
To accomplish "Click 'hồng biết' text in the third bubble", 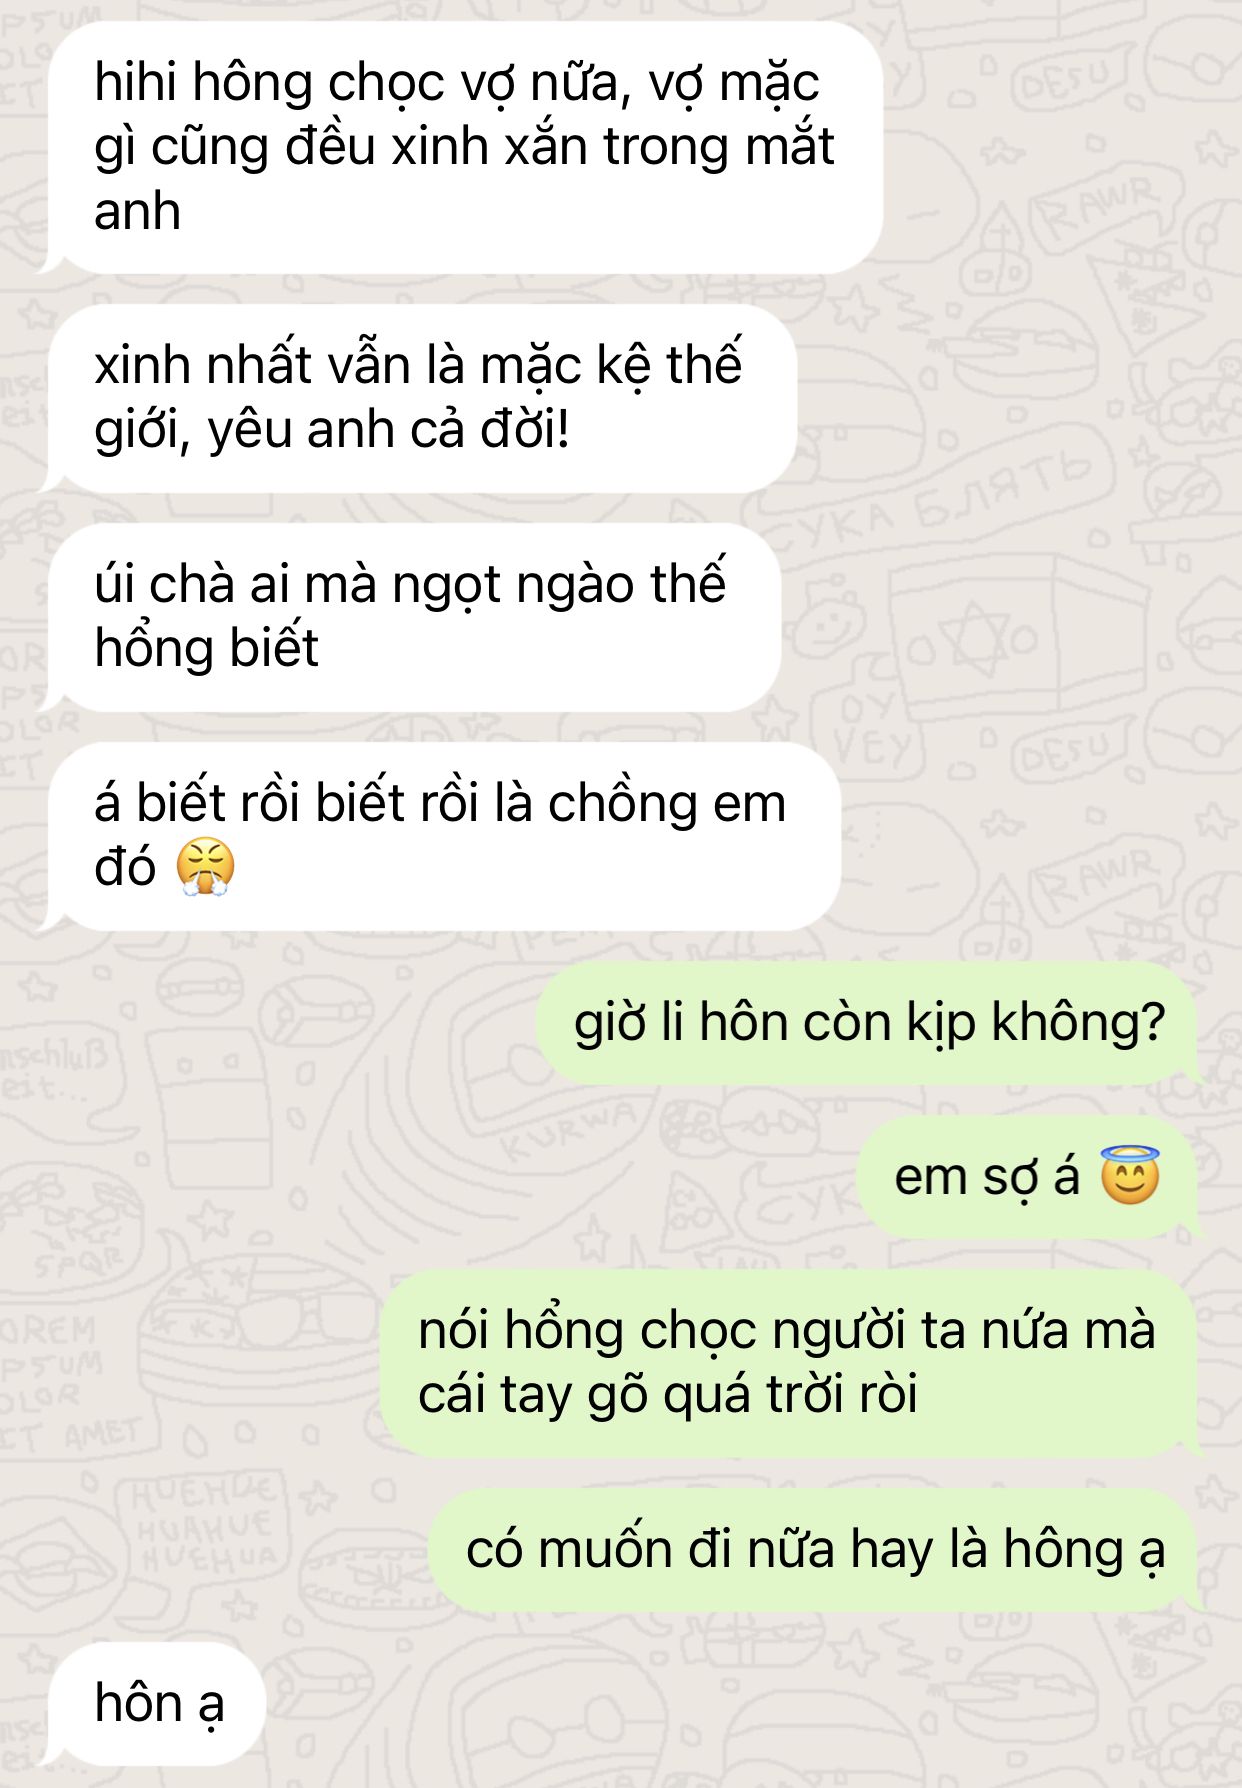I will (x=207, y=648).
